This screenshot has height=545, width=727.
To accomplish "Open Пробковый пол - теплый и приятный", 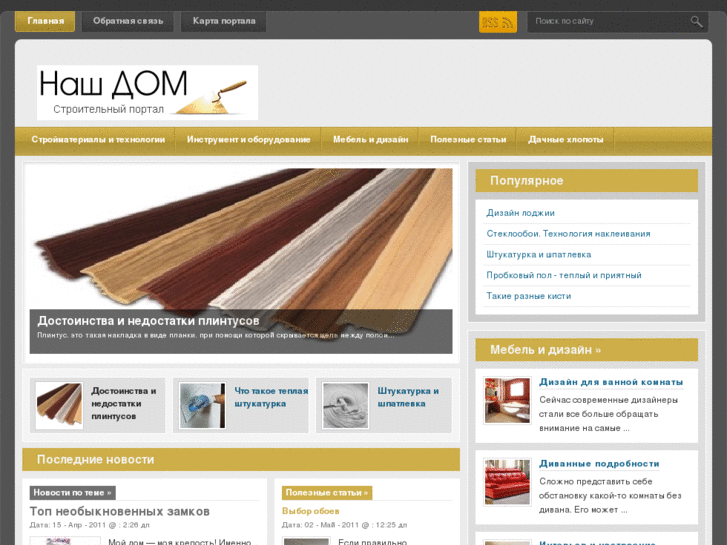I will pyautogui.click(x=564, y=276).
